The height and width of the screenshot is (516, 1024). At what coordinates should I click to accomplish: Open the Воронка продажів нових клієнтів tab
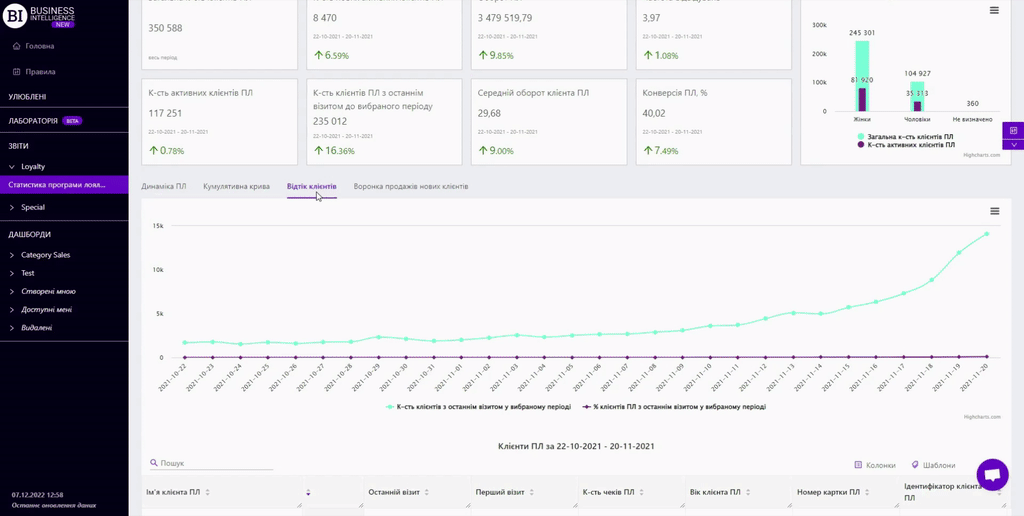point(410,186)
